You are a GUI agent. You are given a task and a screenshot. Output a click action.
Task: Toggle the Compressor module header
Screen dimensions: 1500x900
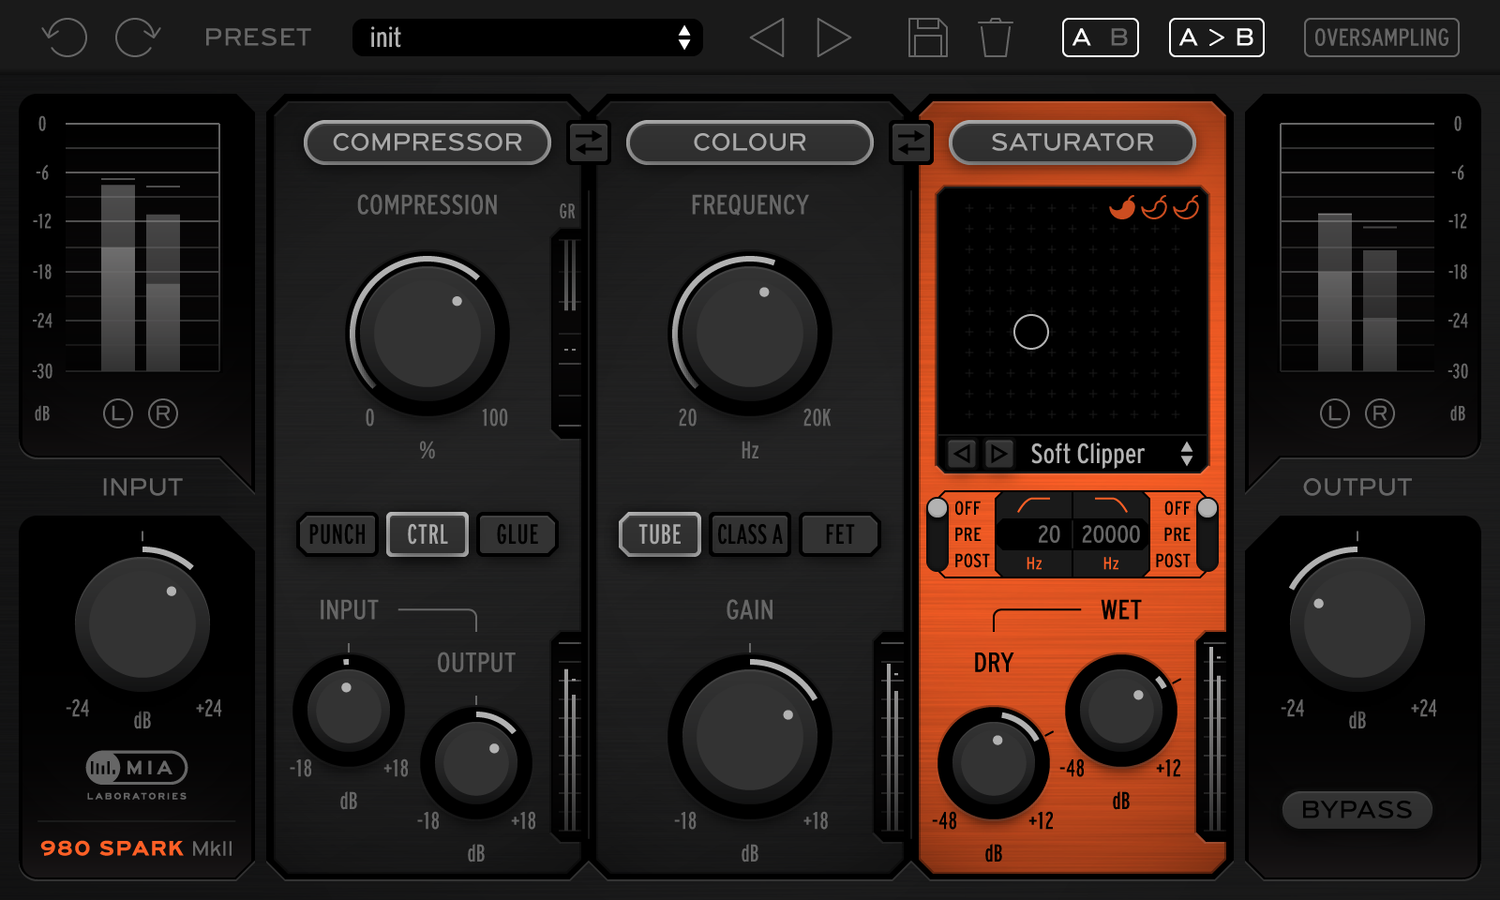click(x=427, y=143)
